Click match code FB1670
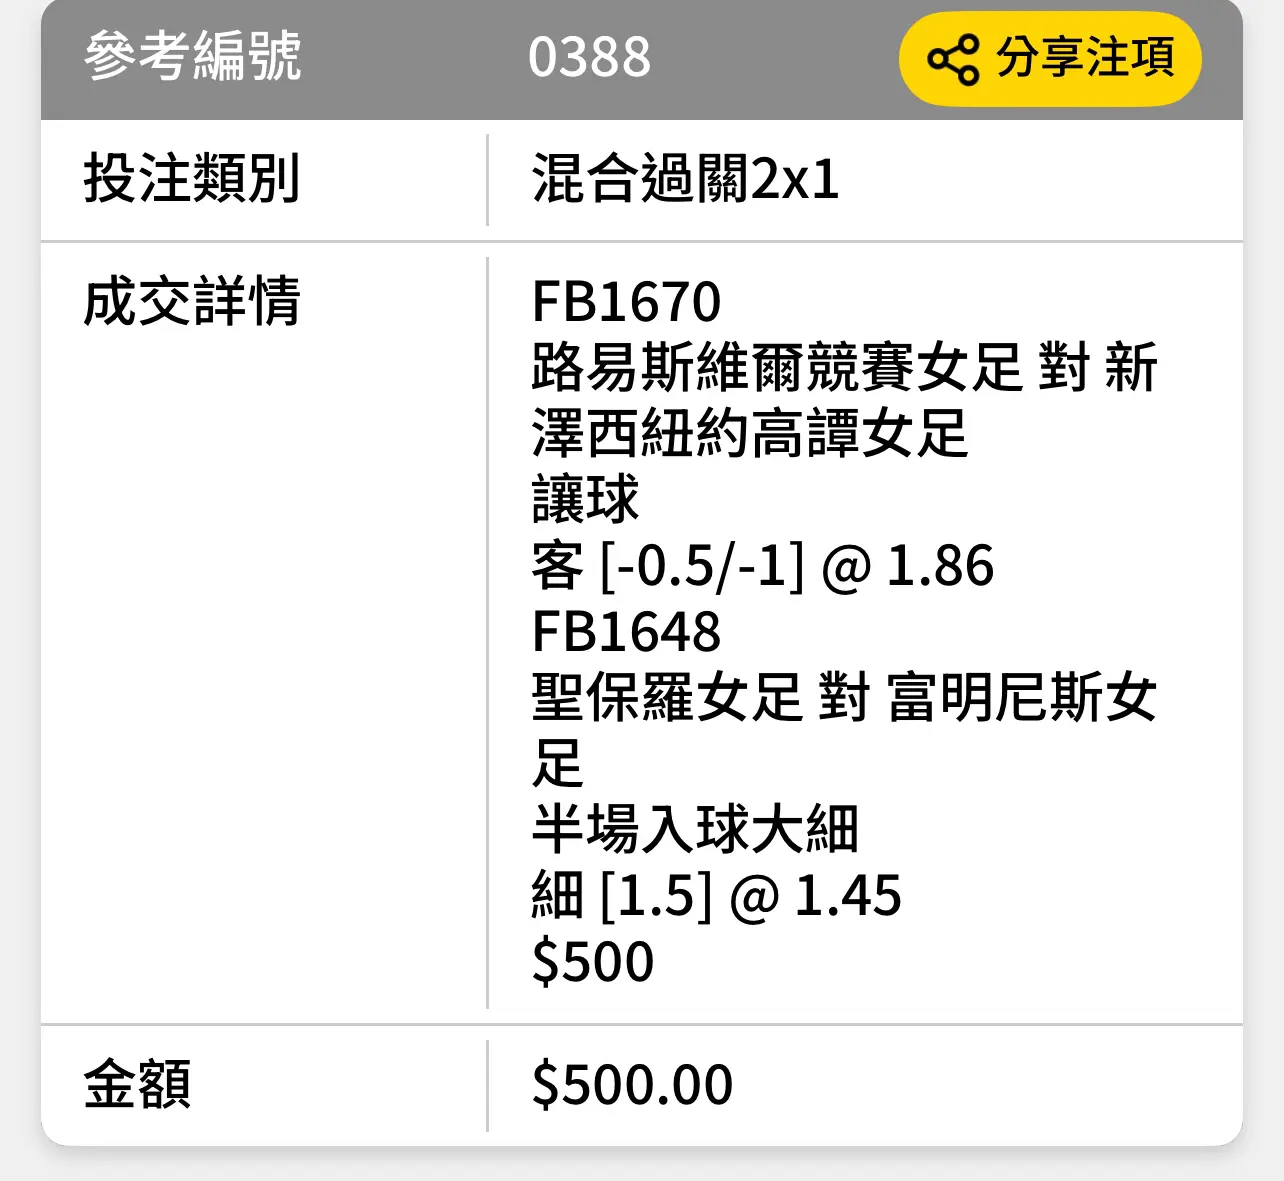This screenshot has height=1181, width=1284. [626, 302]
